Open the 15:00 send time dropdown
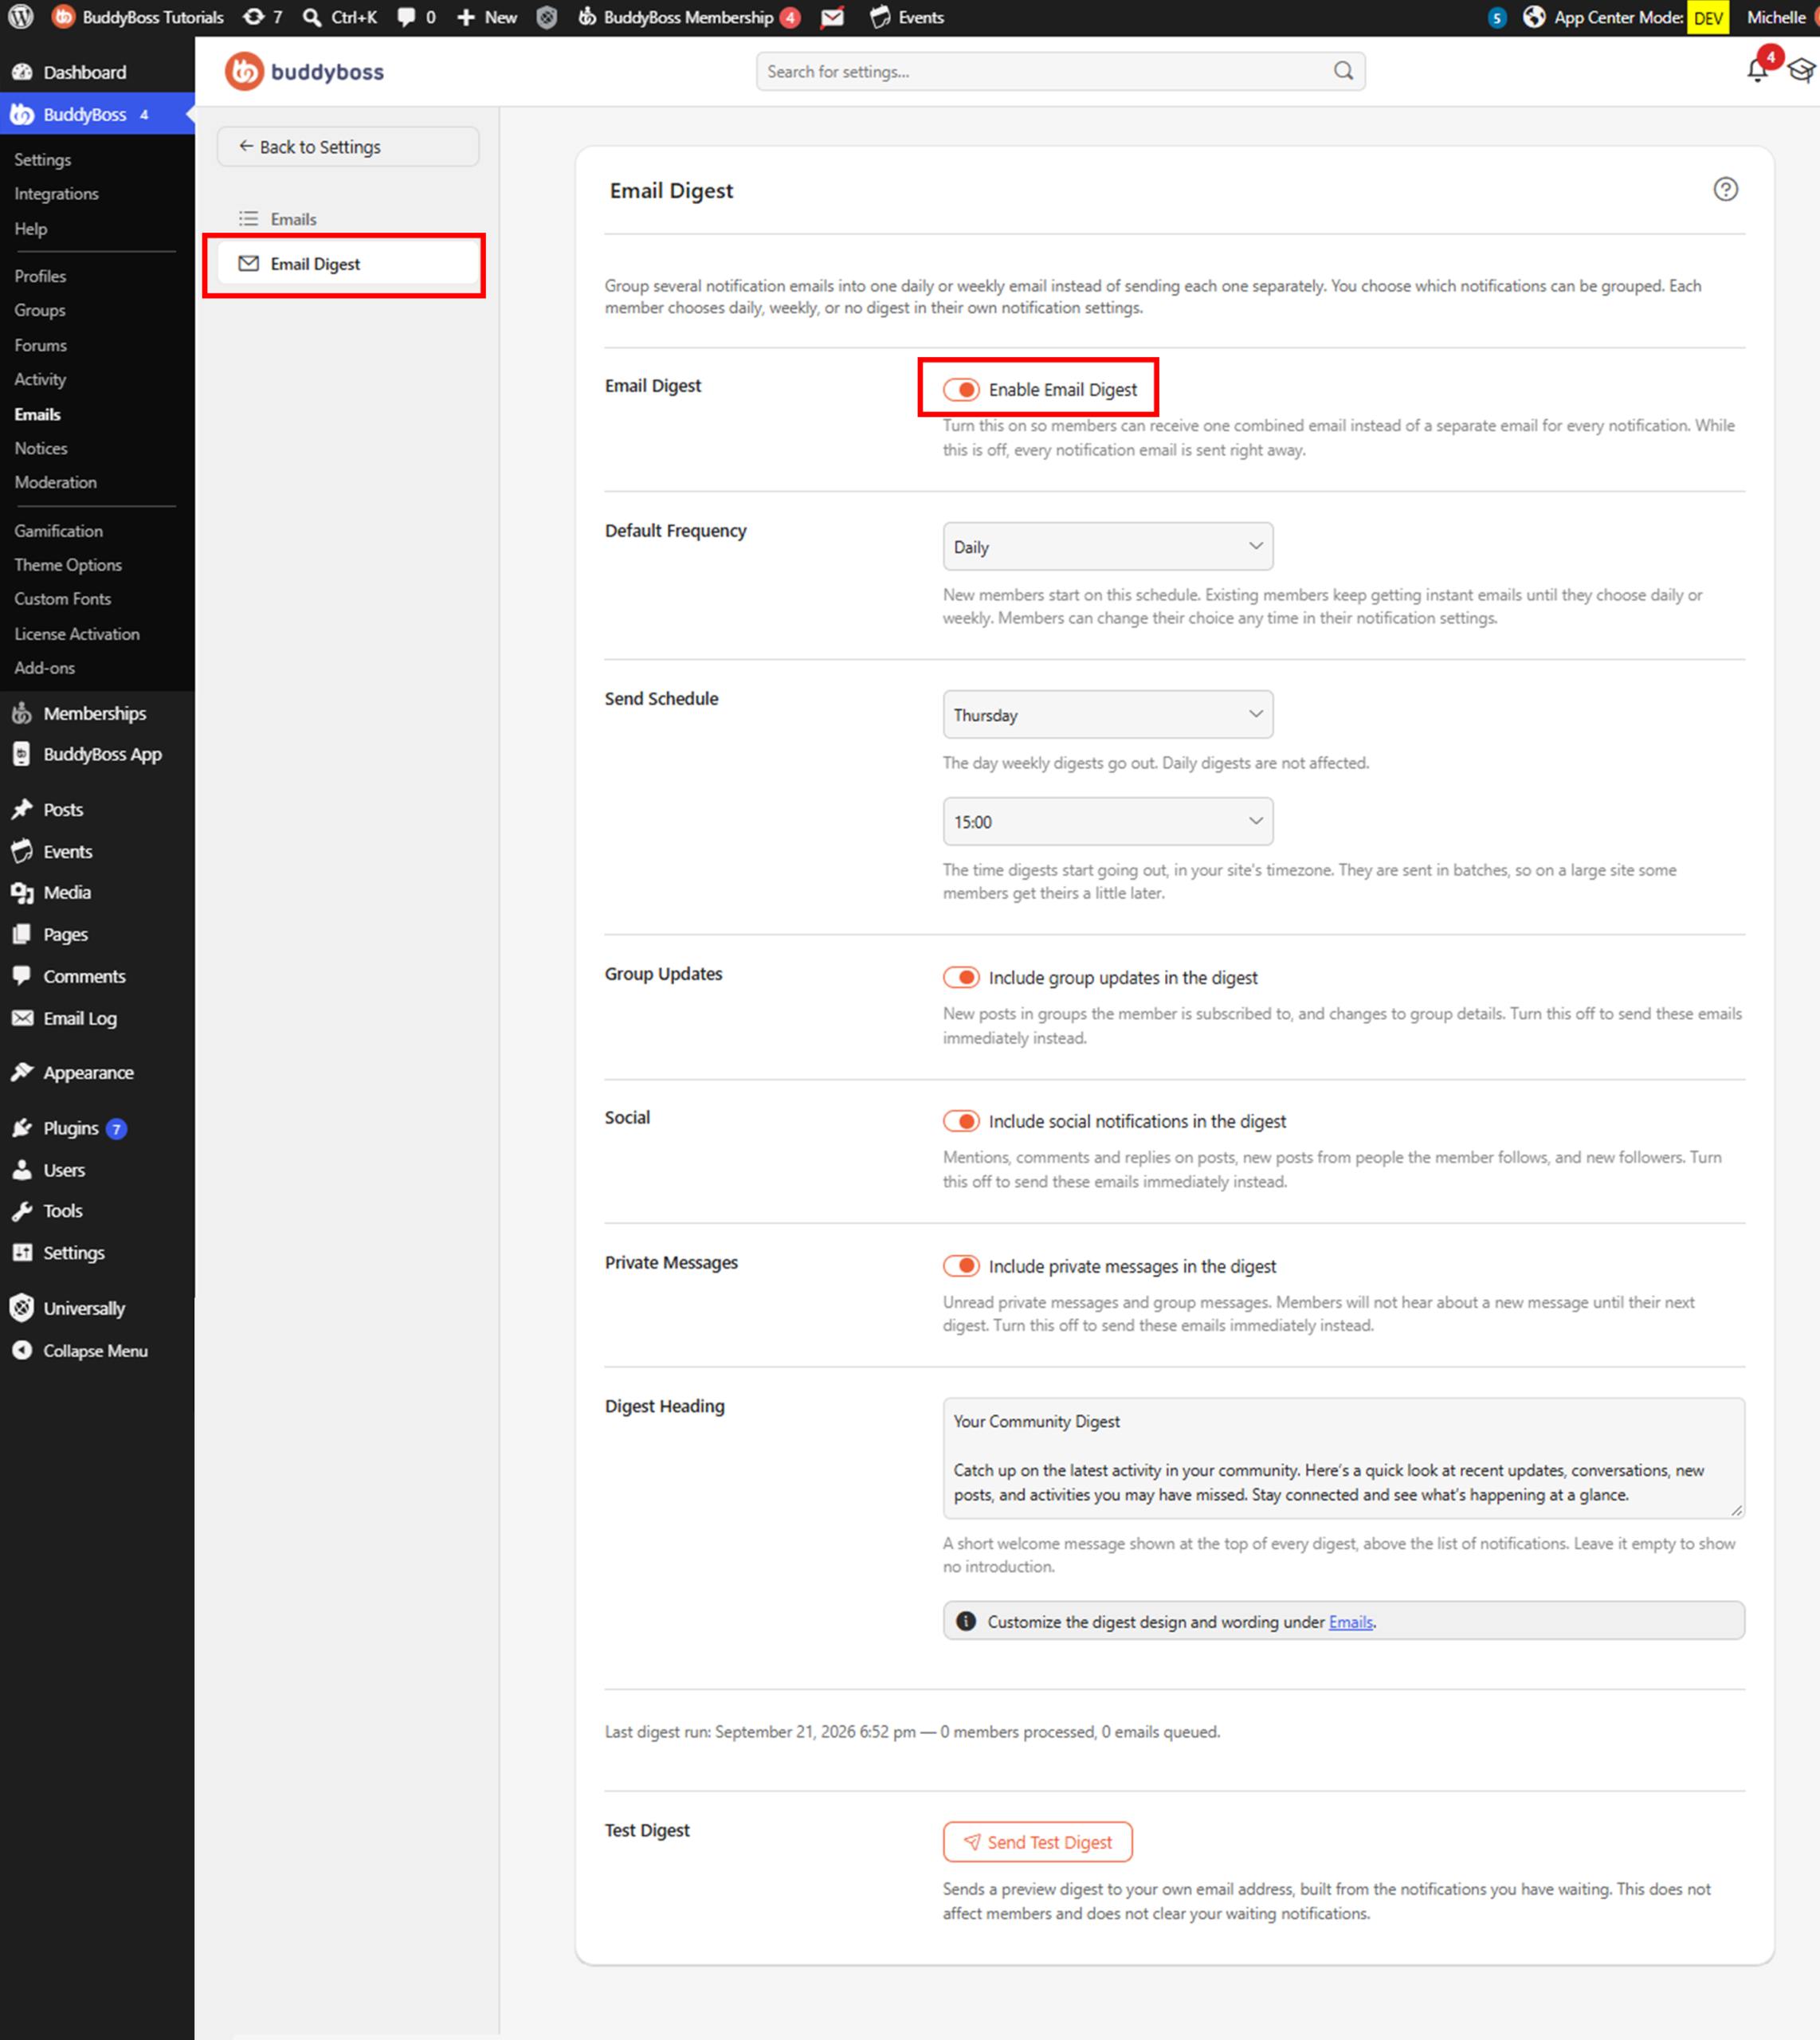 pyautogui.click(x=1108, y=821)
